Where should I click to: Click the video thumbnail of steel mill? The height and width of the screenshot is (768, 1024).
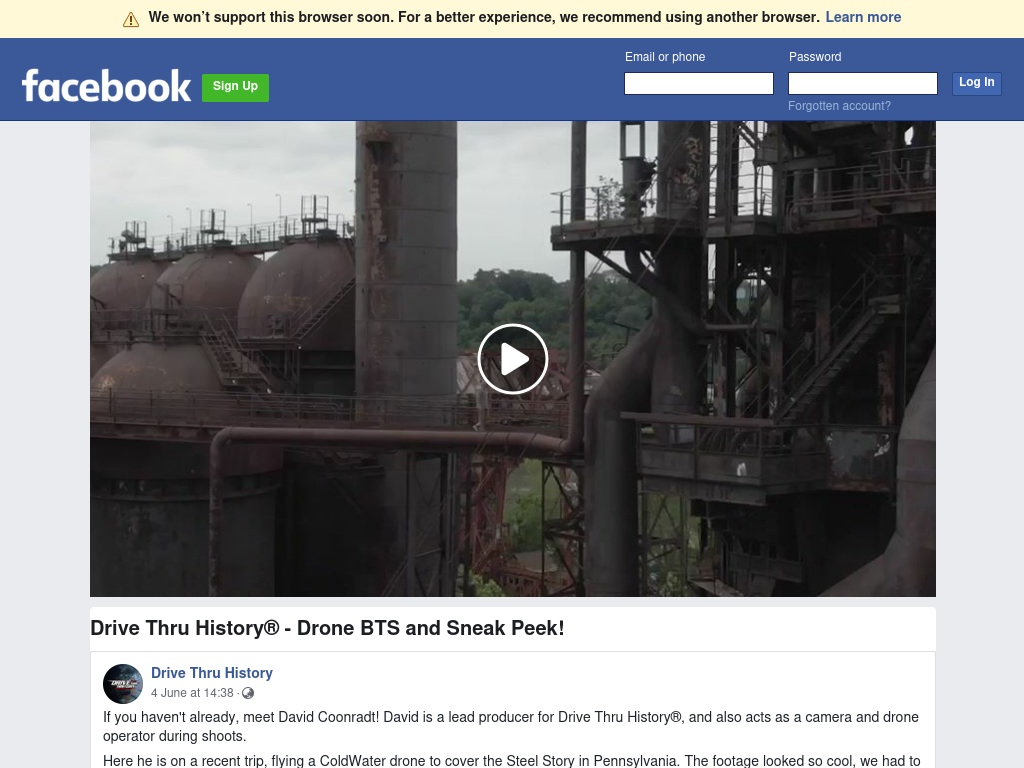coord(513,359)
